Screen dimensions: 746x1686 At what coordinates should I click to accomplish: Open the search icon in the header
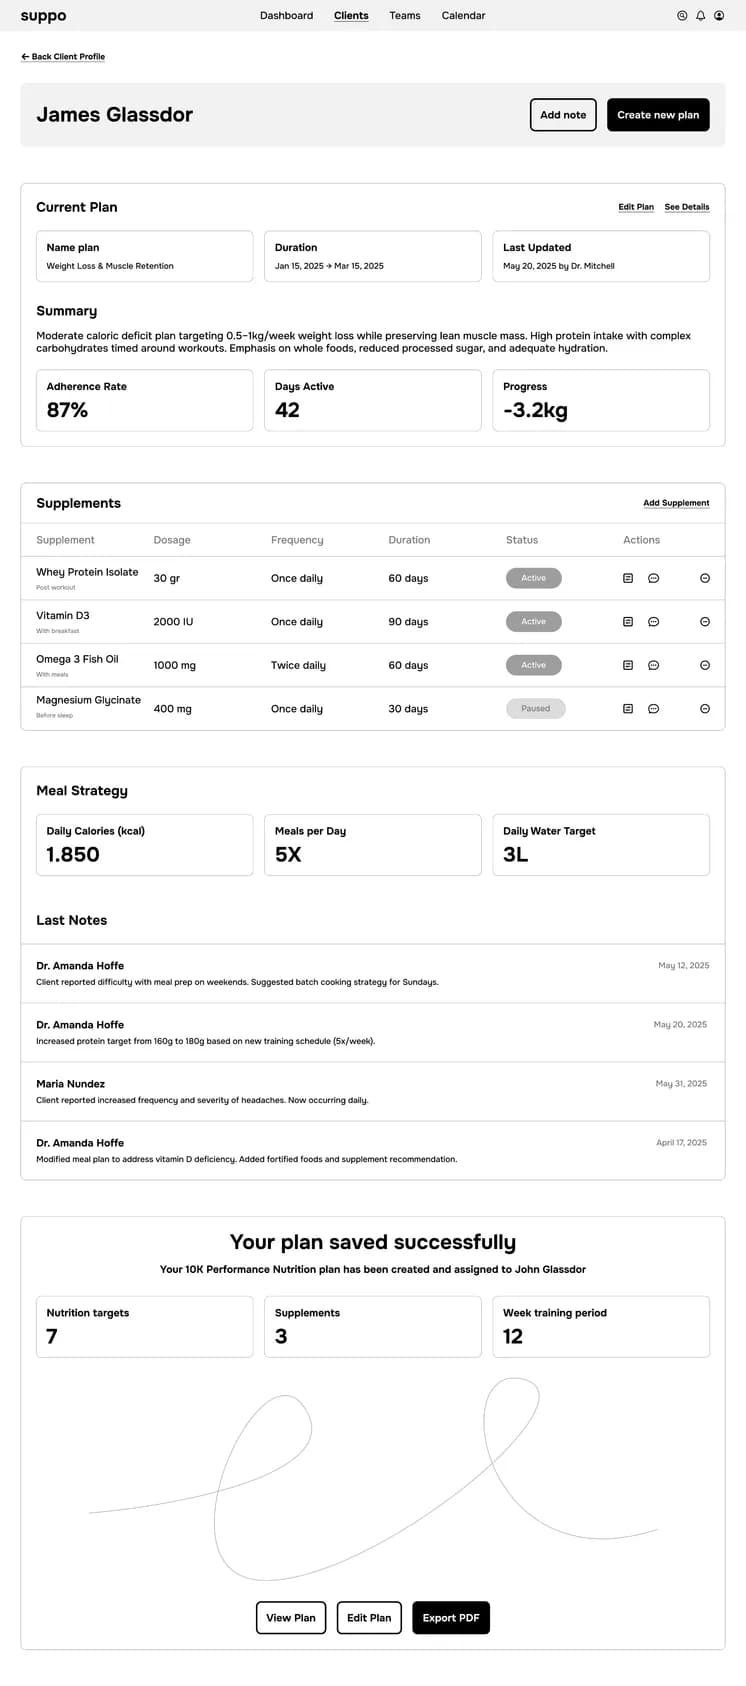682,16
